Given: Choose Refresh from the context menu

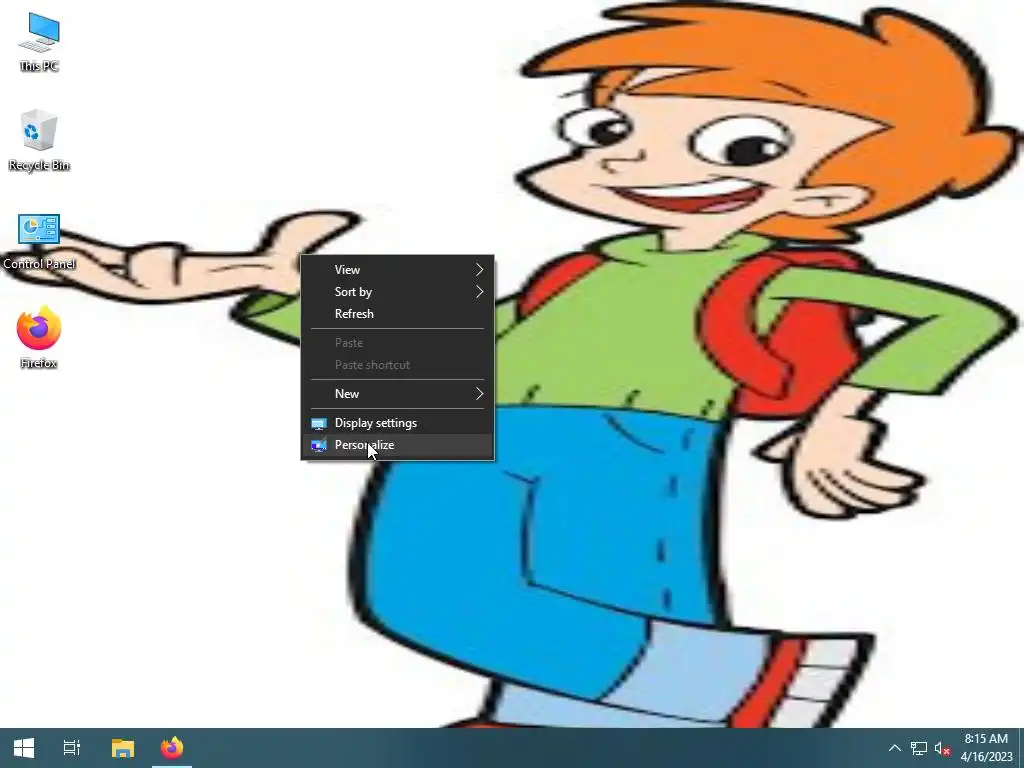Looking at the screenshot, I should click(x=397, y=314).
